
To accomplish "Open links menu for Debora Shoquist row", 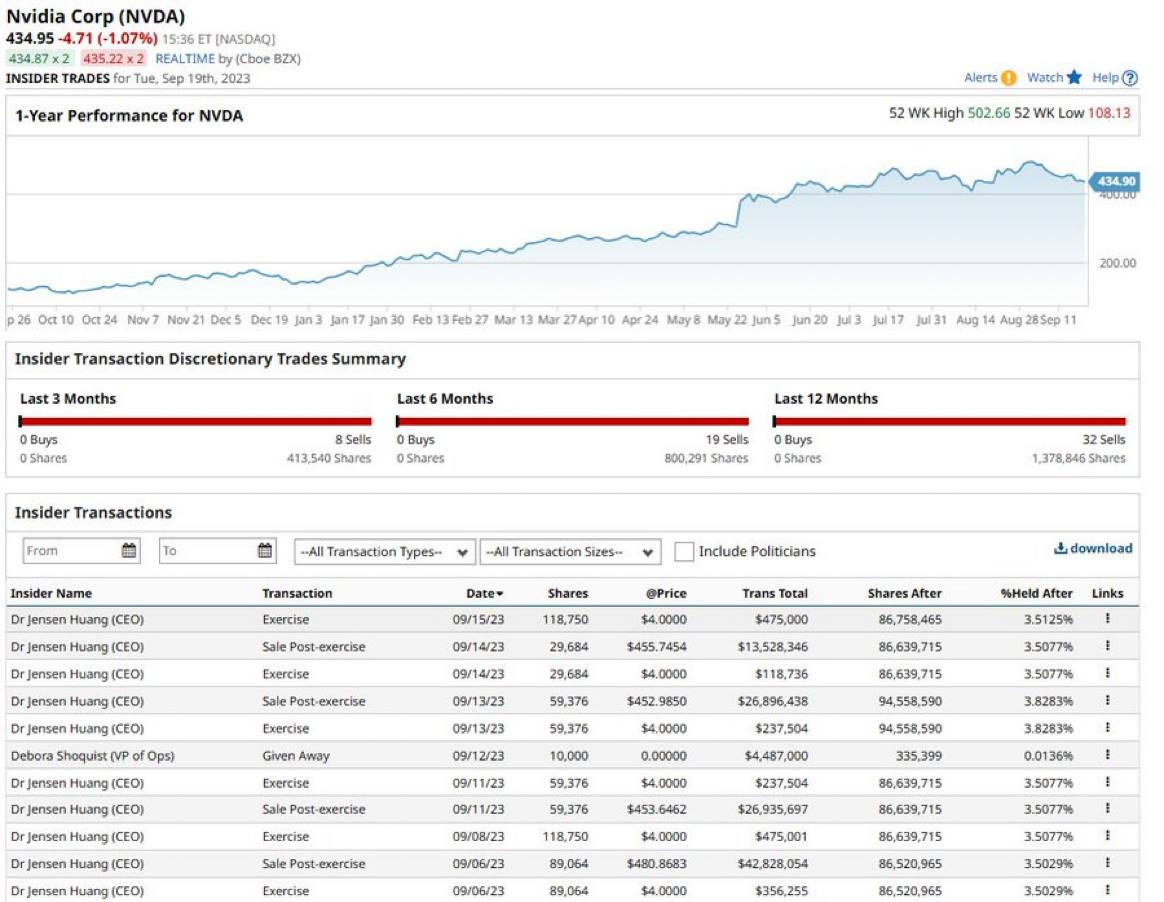I will point(1107,755).
